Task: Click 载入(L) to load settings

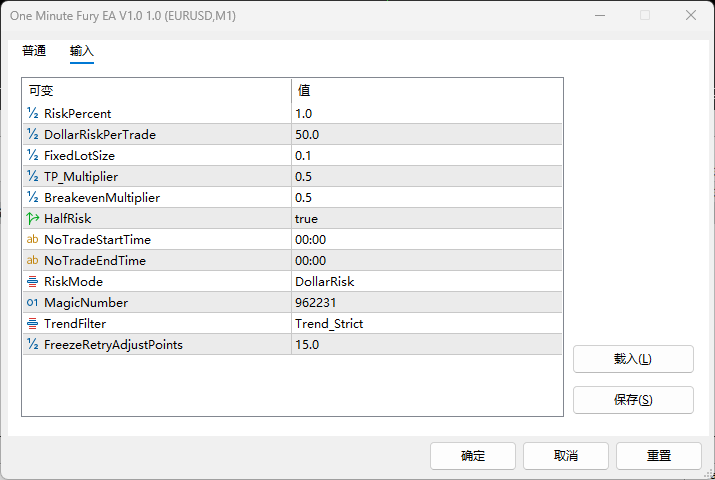Action: 632,359
